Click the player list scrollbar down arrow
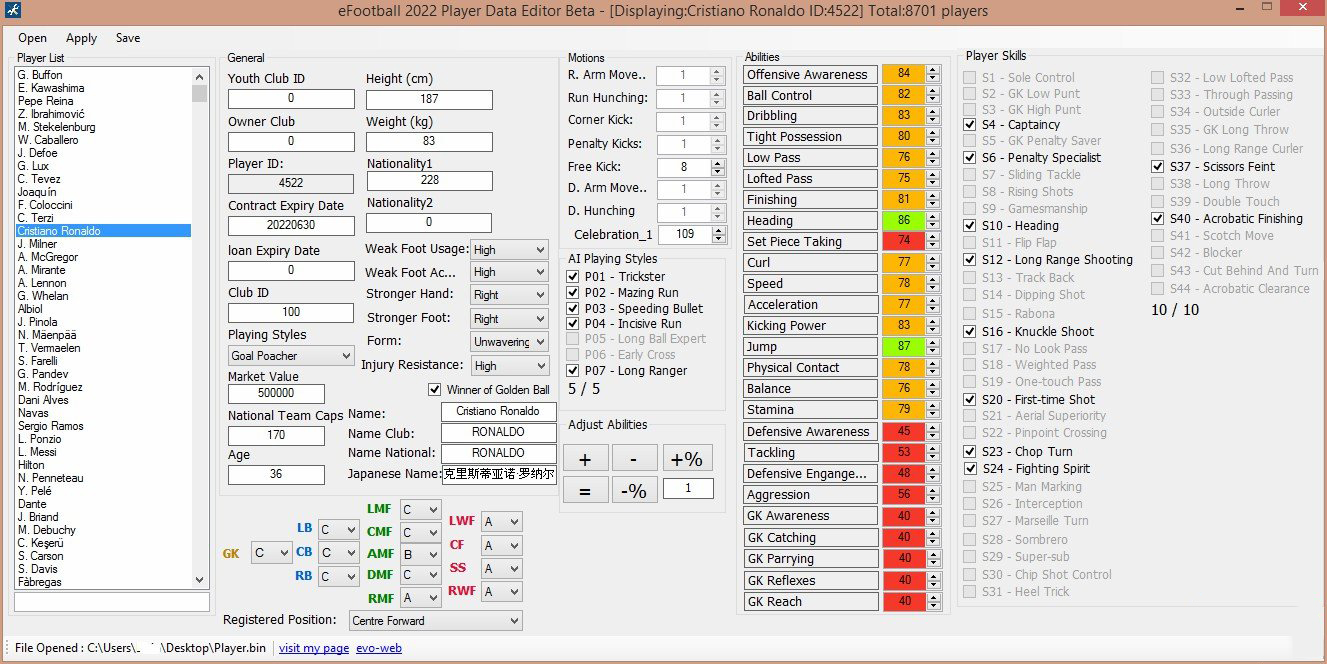The width and height of the screenshot is (1327, 664). click(199, 580)
